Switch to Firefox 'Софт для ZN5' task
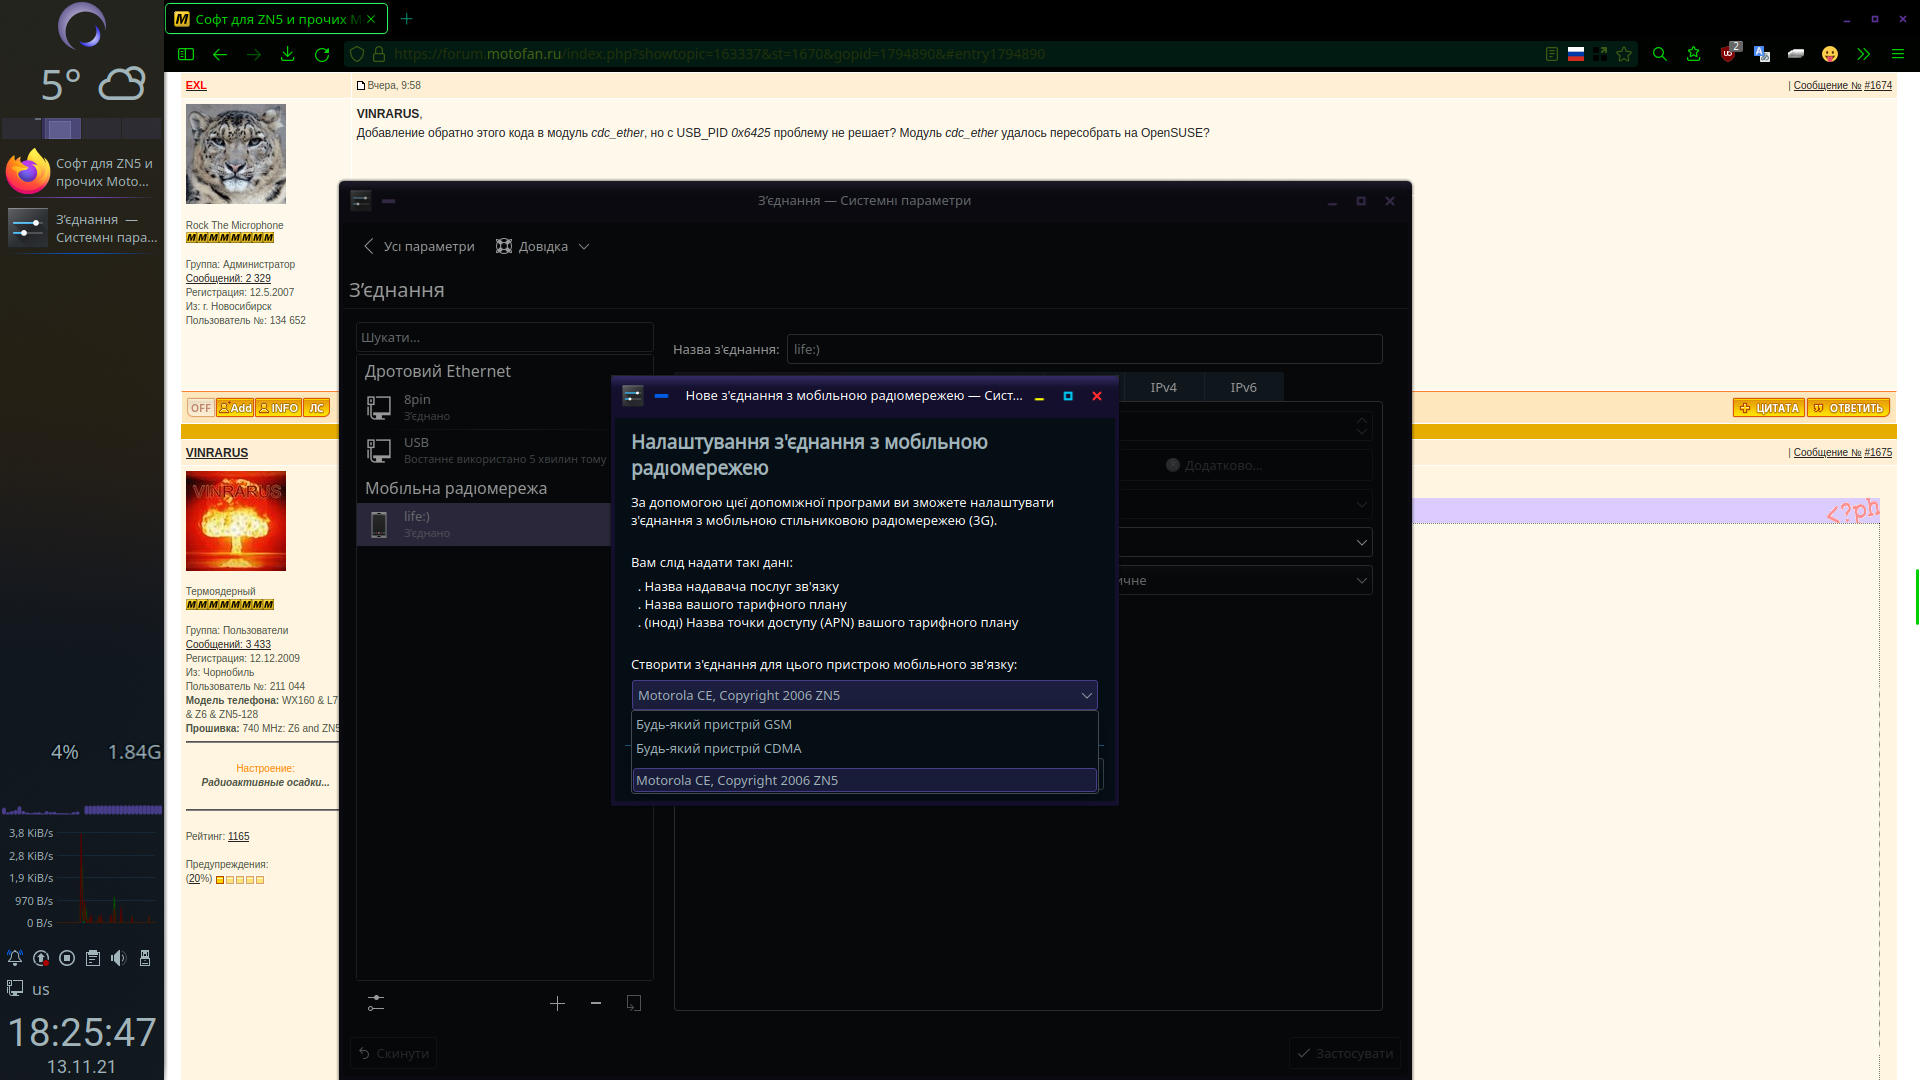Viewport: 1920px width, 1080px height. coord(82,172)
